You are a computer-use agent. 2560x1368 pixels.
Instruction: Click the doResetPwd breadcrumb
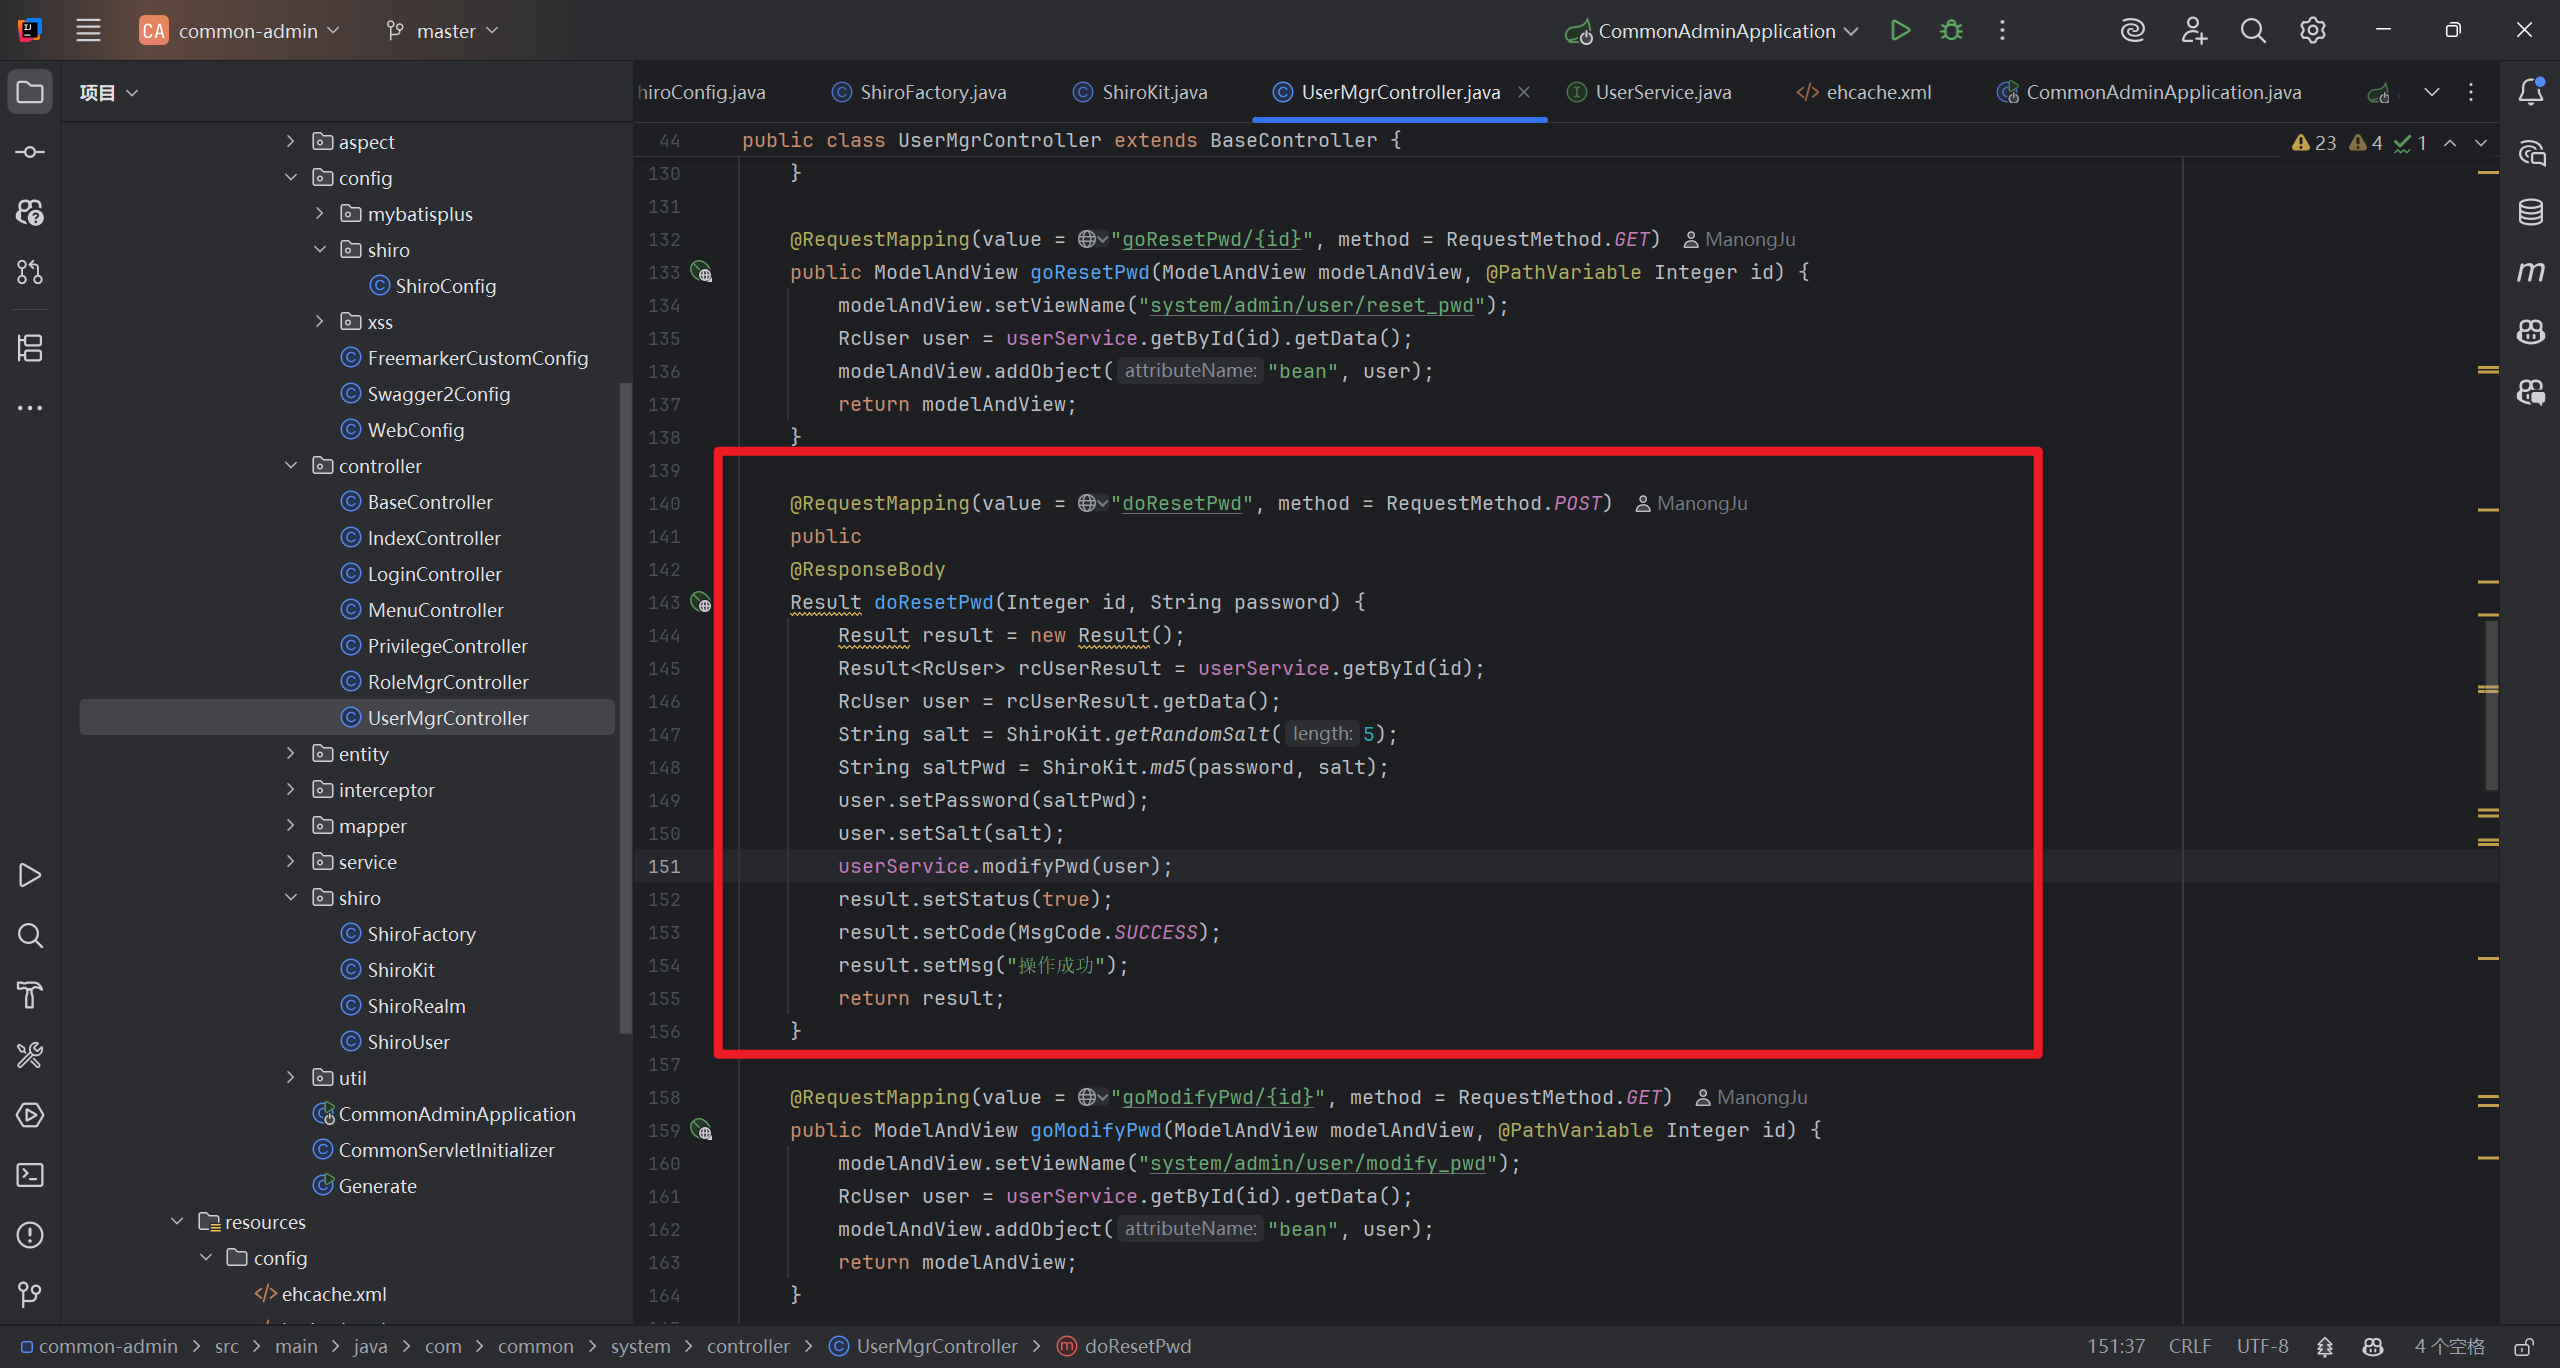point(1125,1347)
